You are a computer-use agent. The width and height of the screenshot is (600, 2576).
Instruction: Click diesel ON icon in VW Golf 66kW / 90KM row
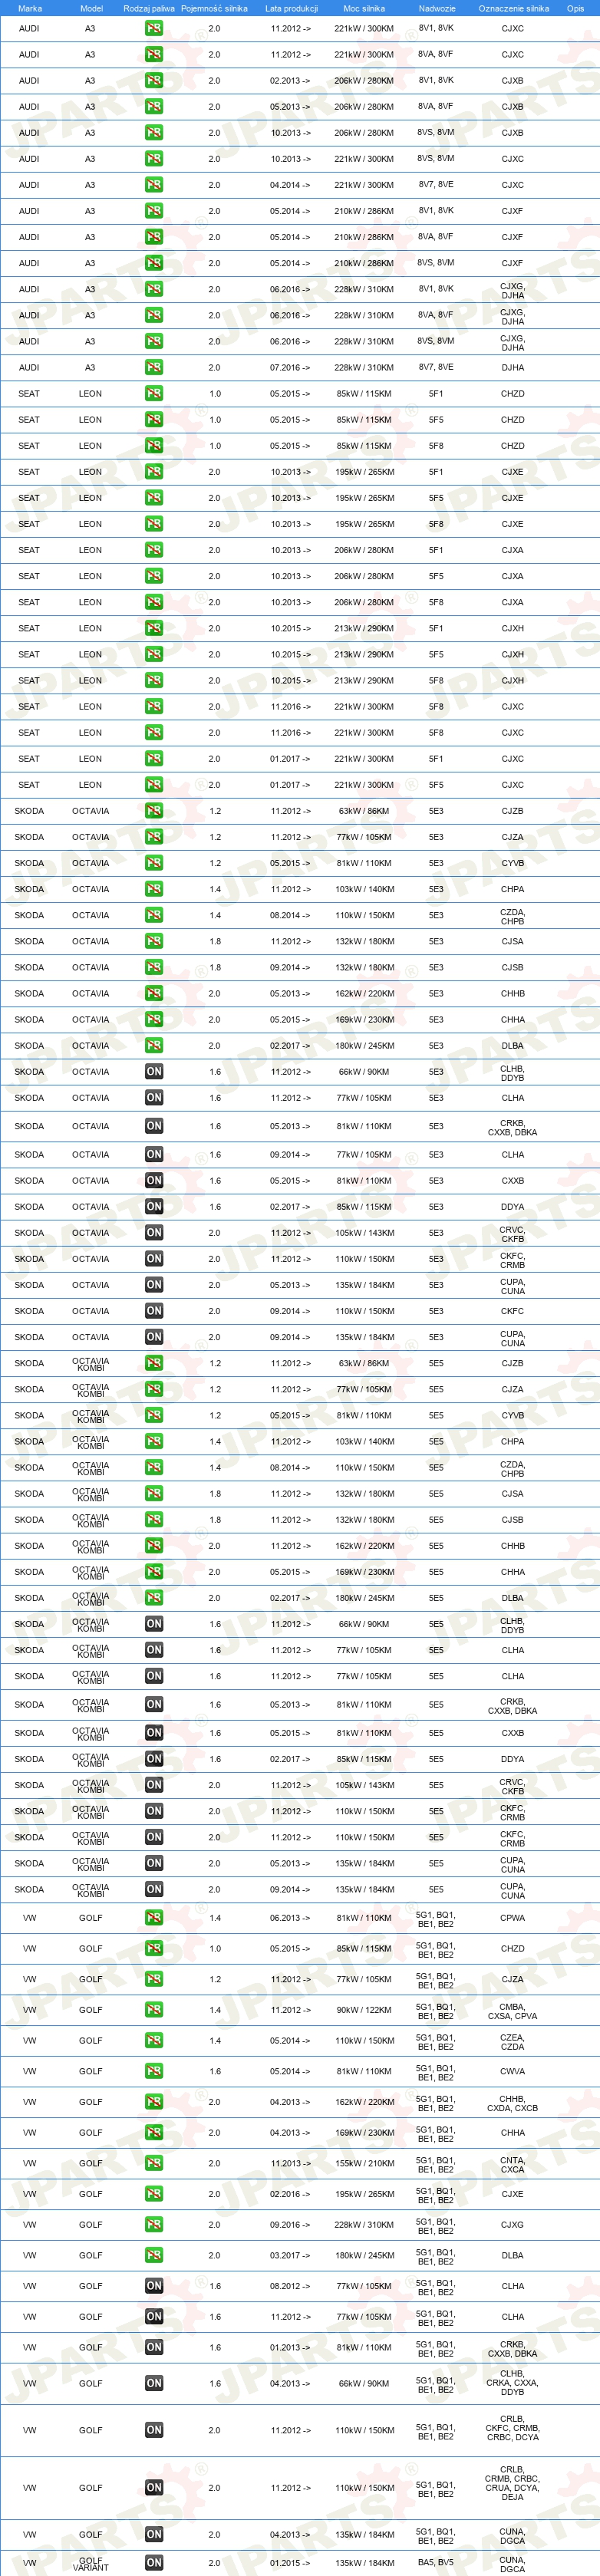[154, 2383]
